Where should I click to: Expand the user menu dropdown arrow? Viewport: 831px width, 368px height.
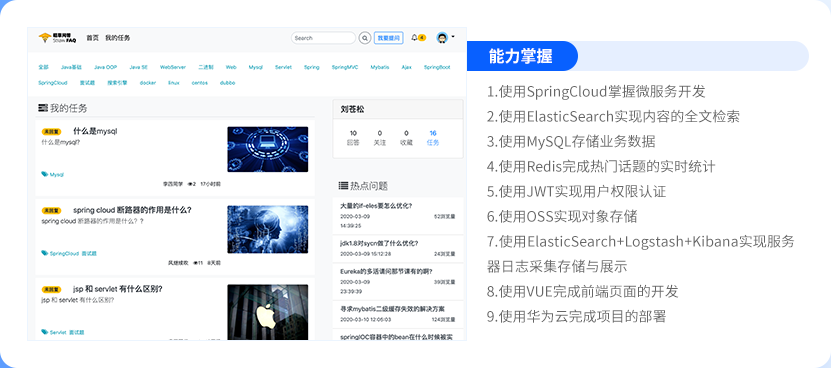click(453, 37)
